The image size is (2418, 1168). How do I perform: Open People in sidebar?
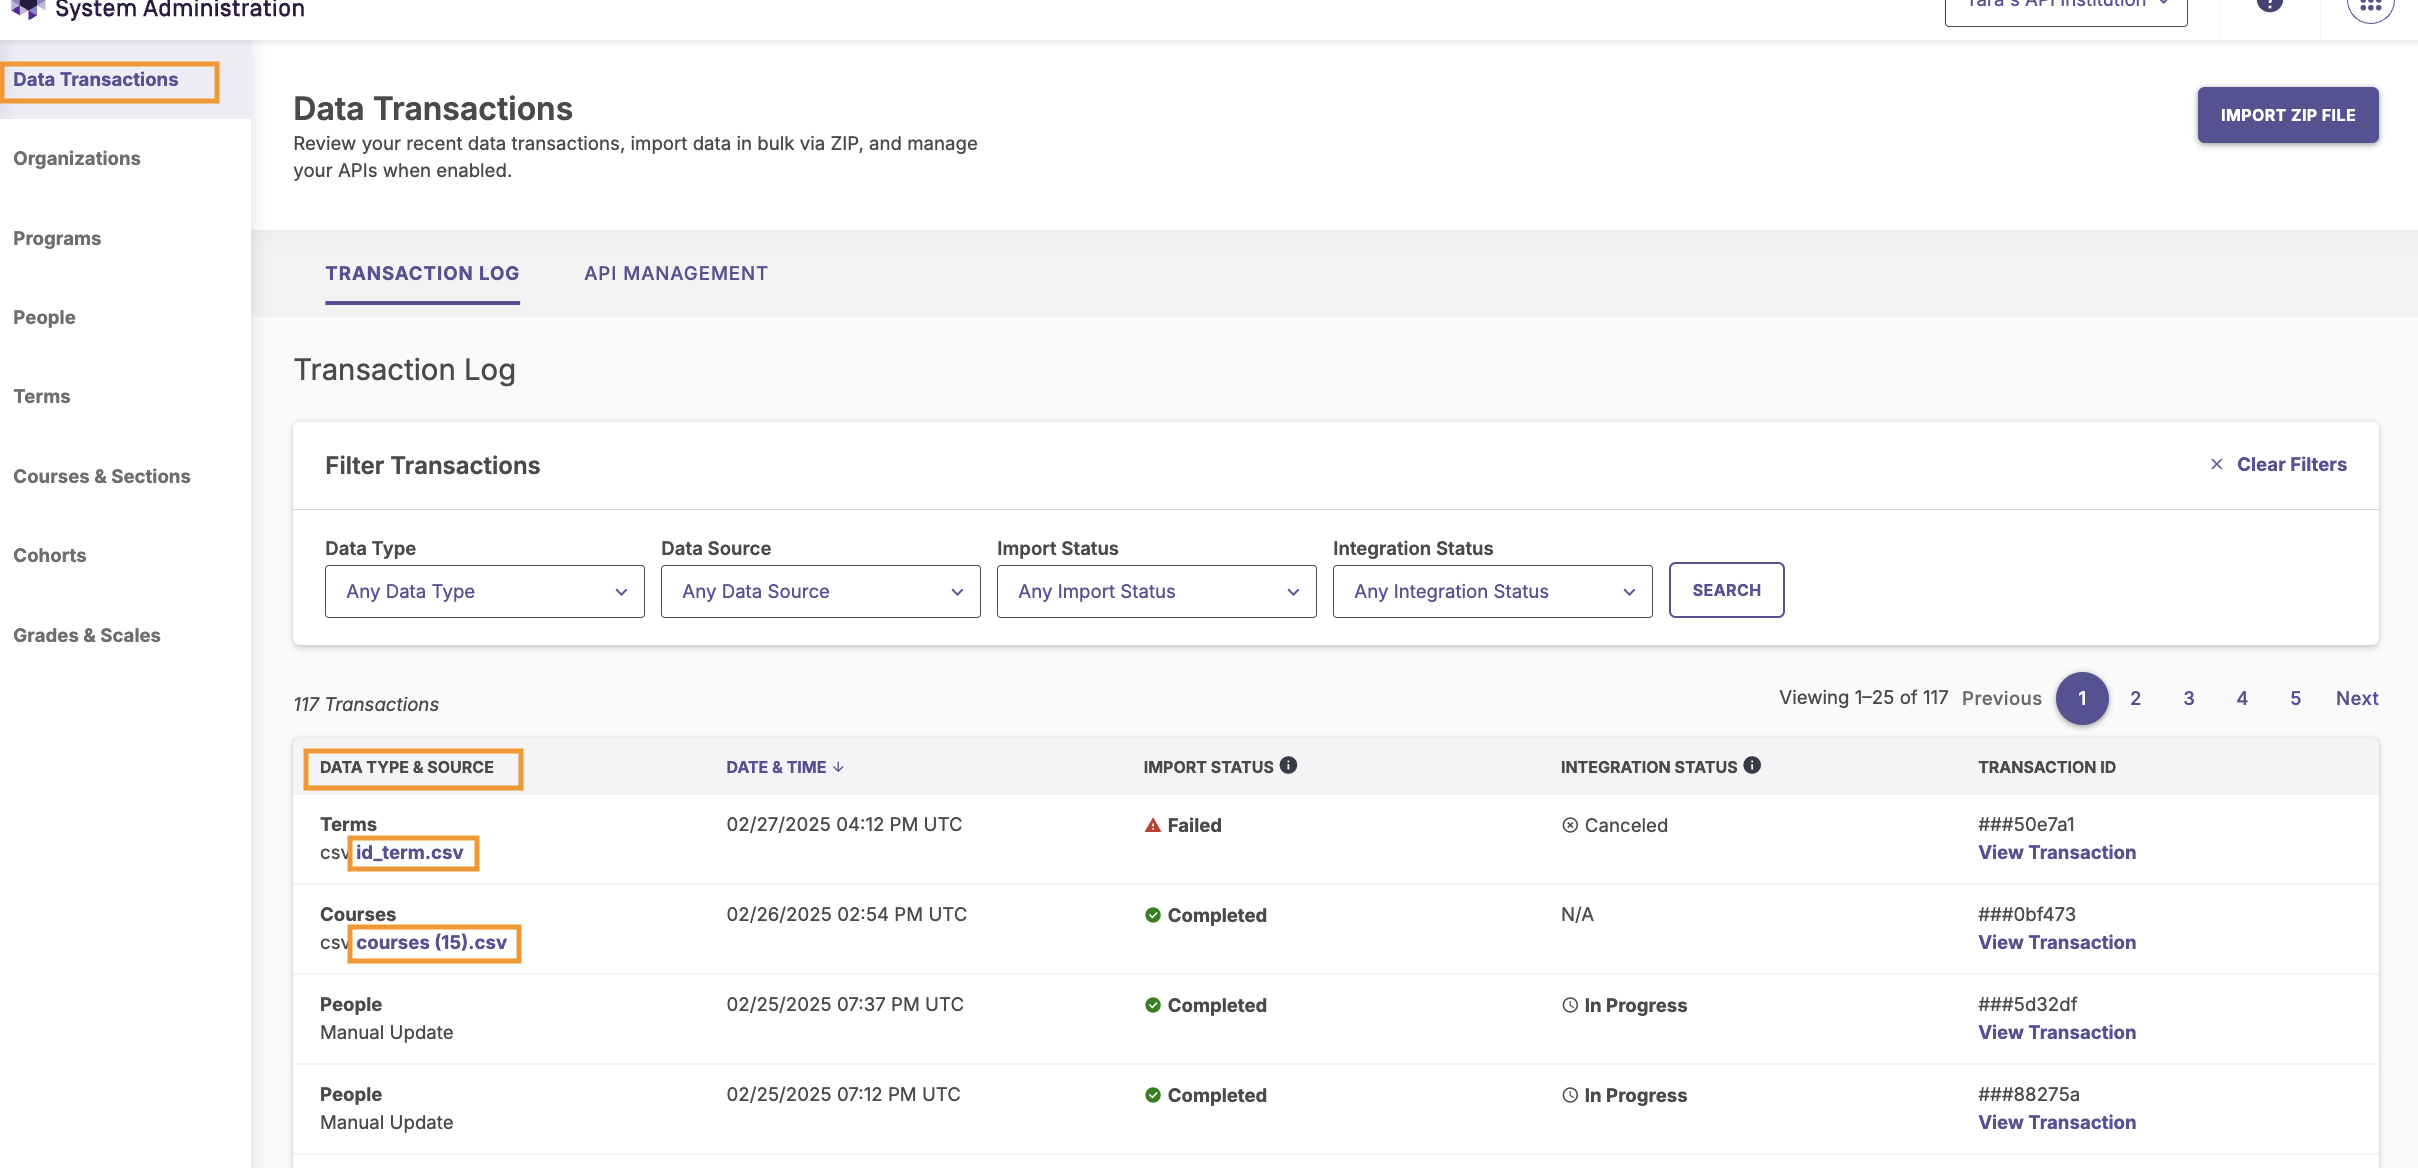(x=44, y=317)
